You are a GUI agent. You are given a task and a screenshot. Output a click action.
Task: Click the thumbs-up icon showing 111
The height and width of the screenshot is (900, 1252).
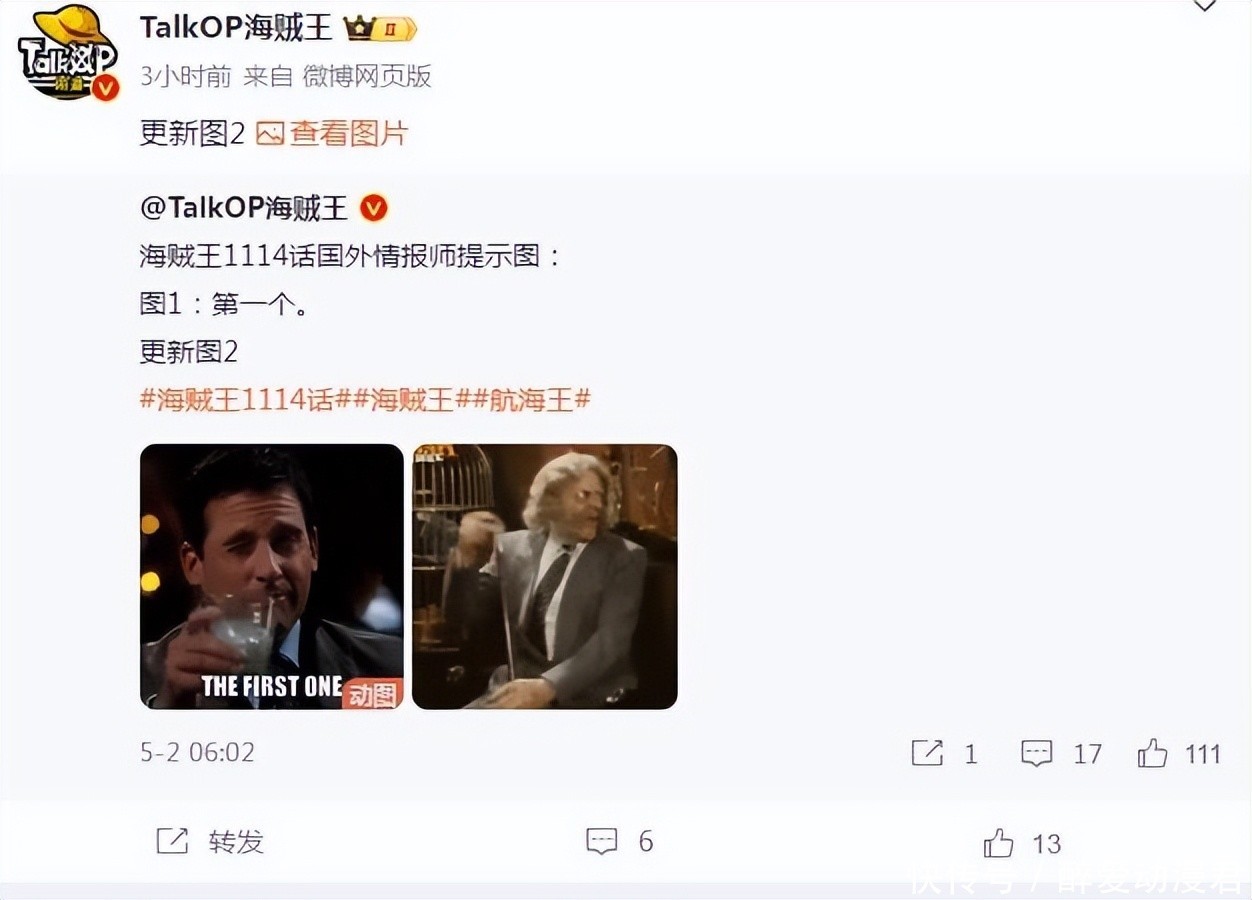1152,753
